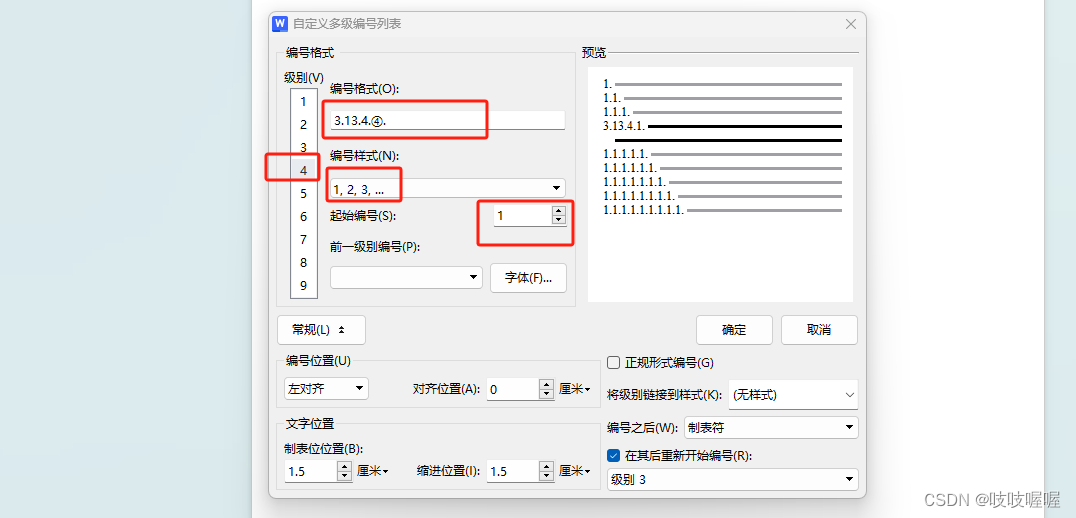This screenshot has height=518, width=1076.
Task: Select level 3 in the 级别 list
Action: 303,148
